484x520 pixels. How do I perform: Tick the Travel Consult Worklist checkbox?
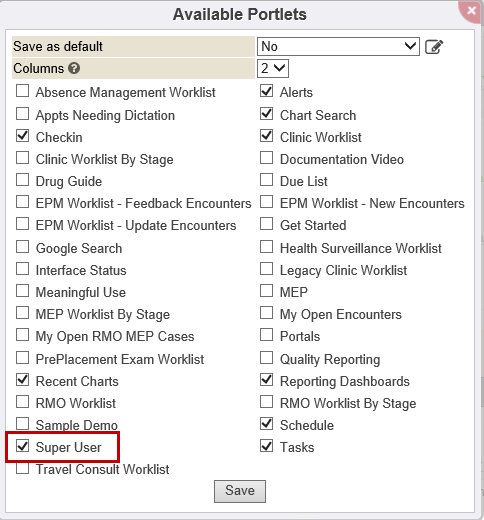[22, 468]
